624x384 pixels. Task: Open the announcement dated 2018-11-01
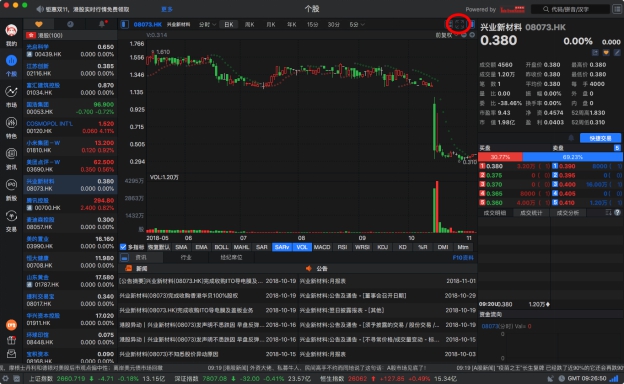(388, 281)
